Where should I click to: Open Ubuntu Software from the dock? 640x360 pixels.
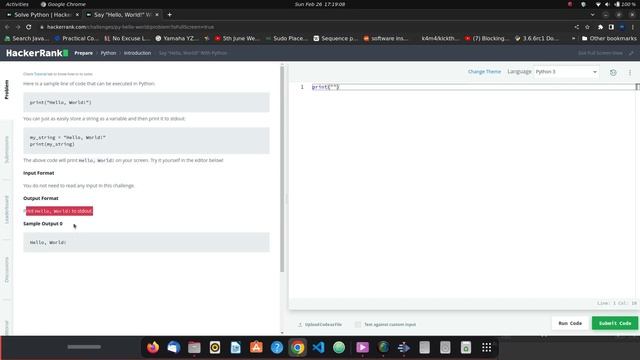[256, 347]
